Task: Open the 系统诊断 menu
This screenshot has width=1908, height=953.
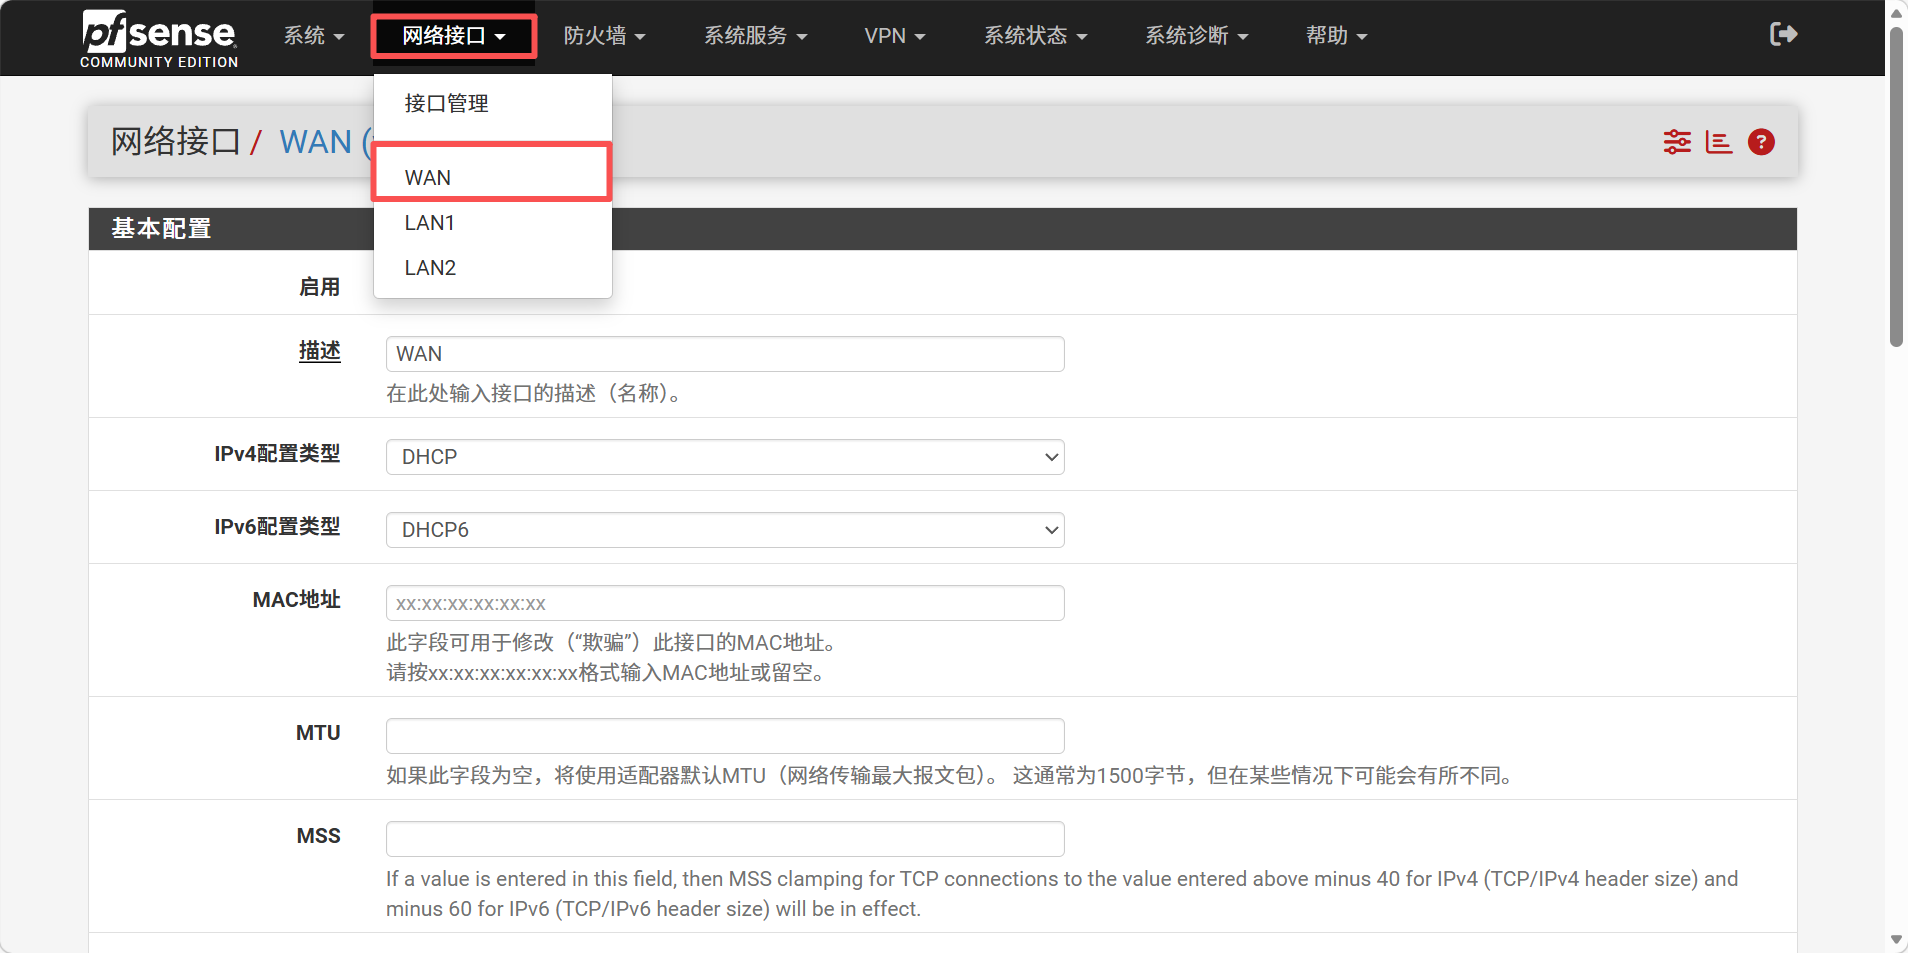Action: pos(1196,36)
